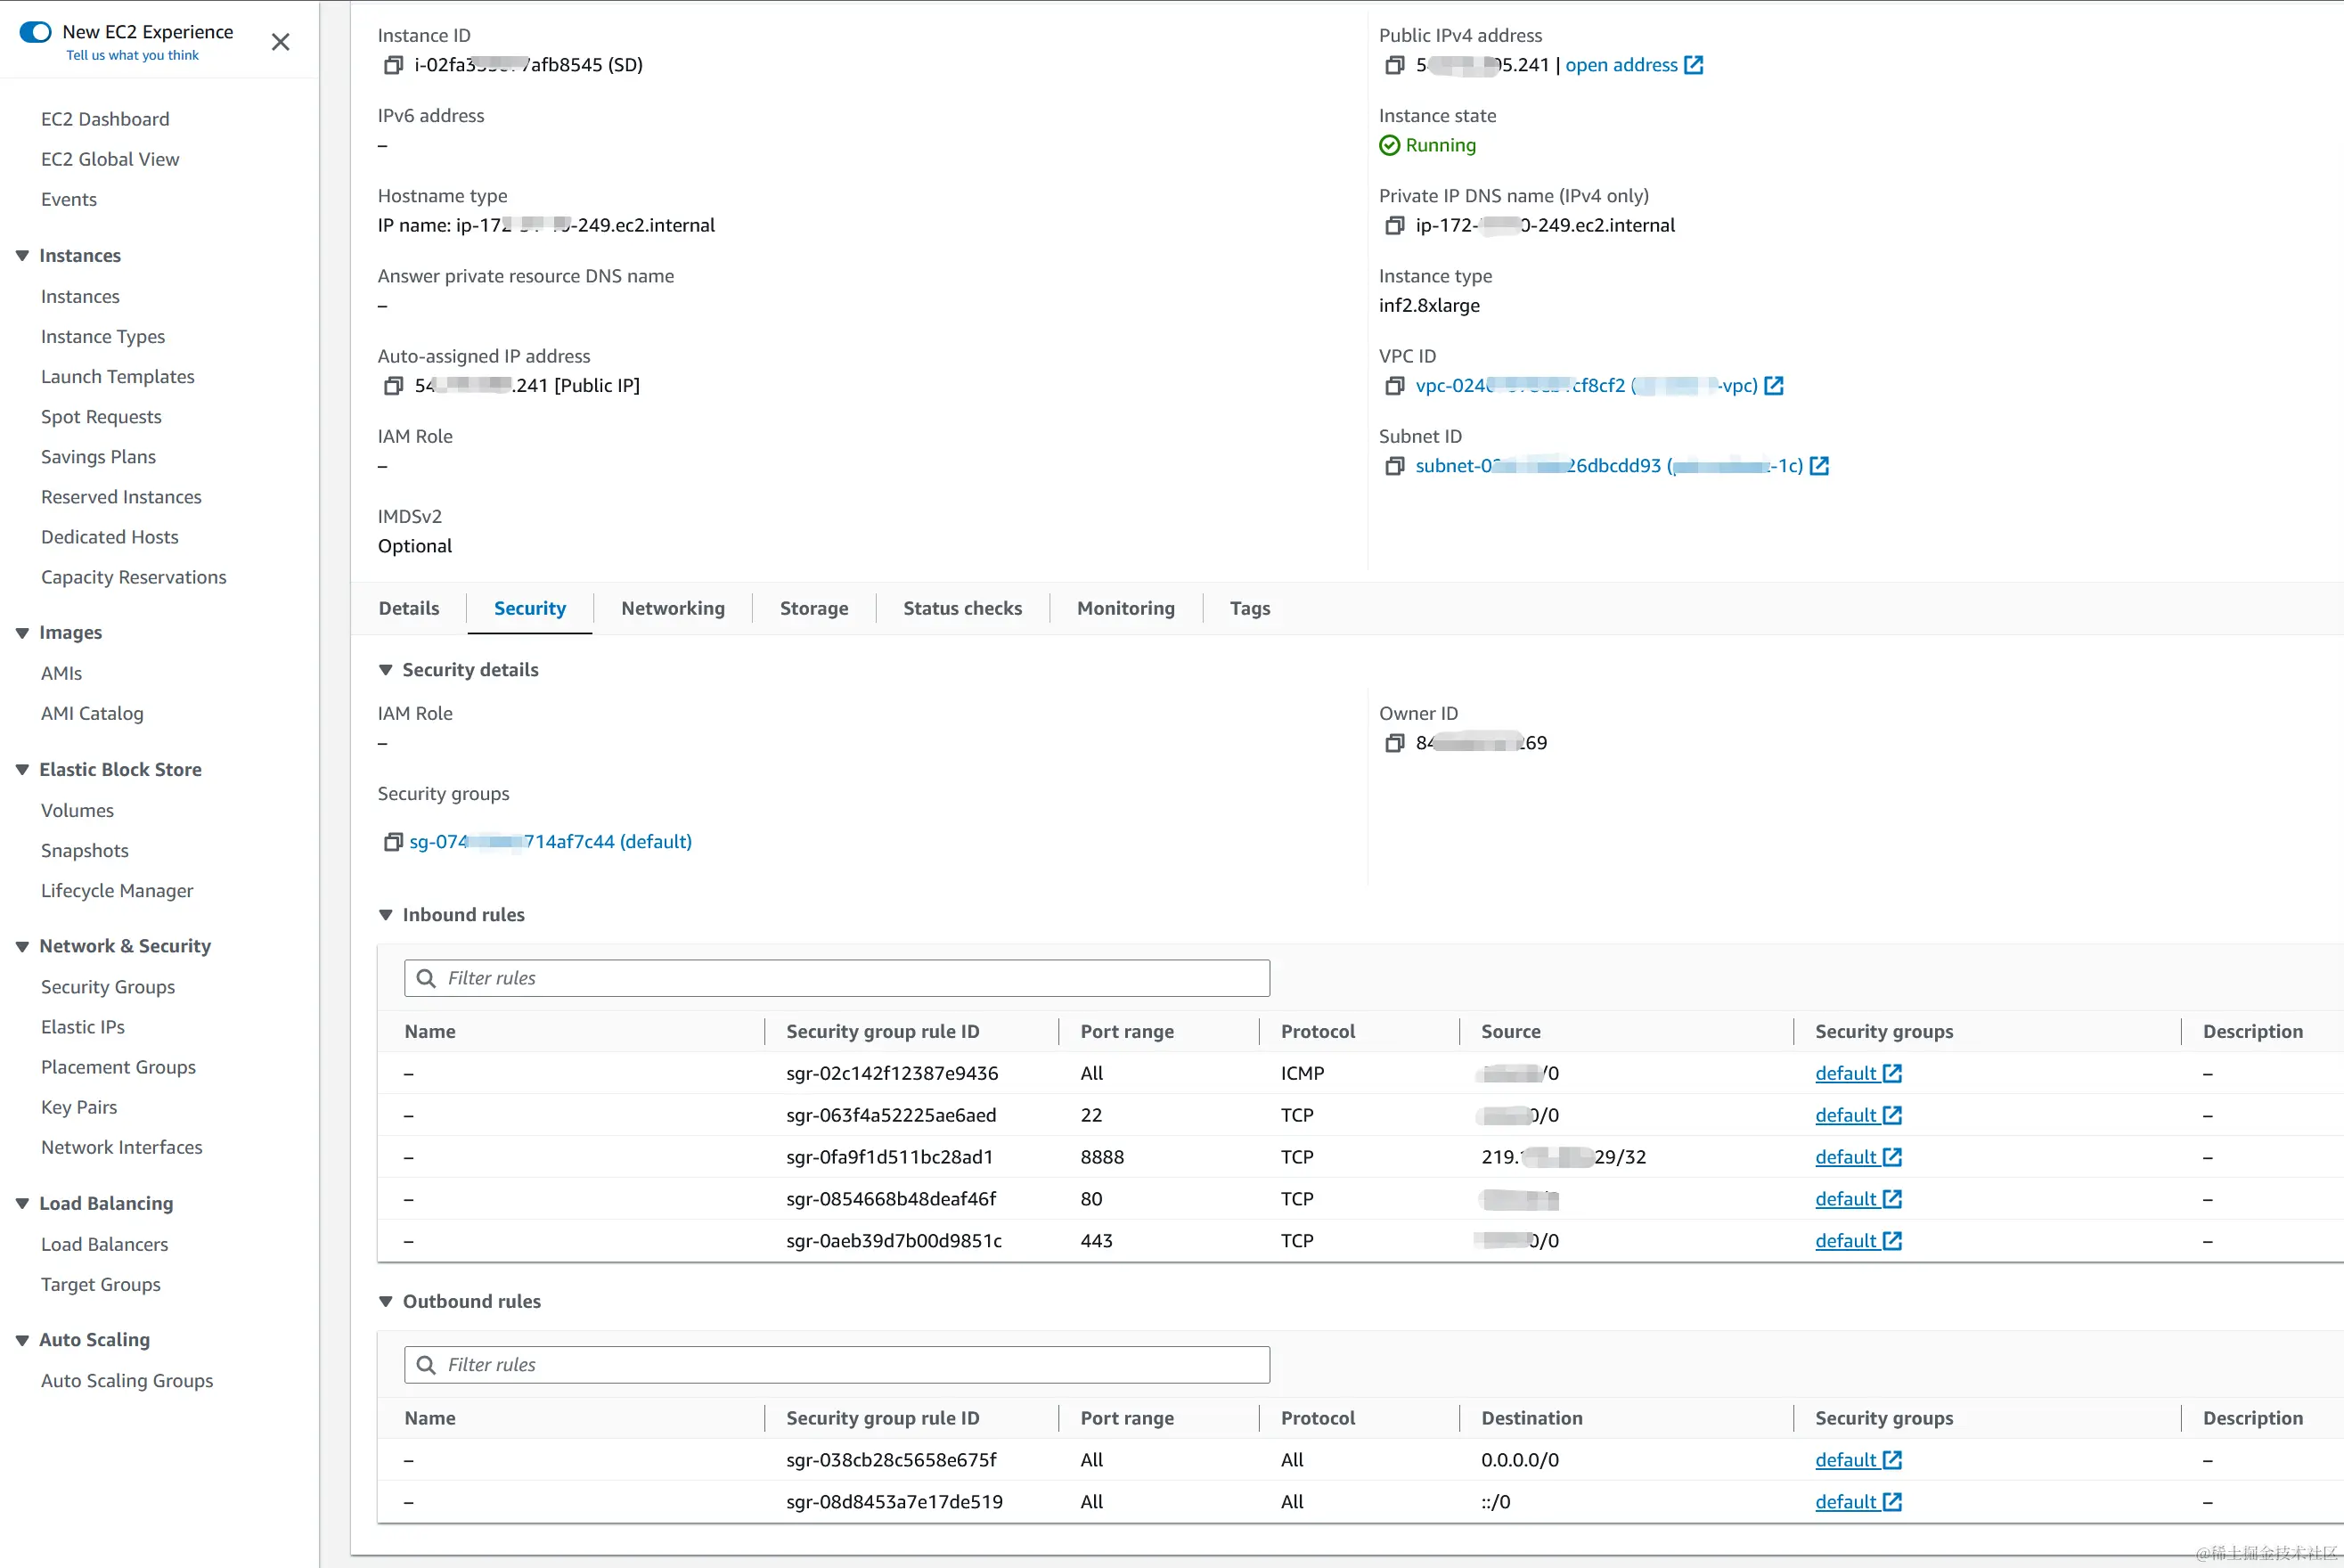Copy the Public IPv4 address
The image size is (2344, 1568).
coord(1395,65)
